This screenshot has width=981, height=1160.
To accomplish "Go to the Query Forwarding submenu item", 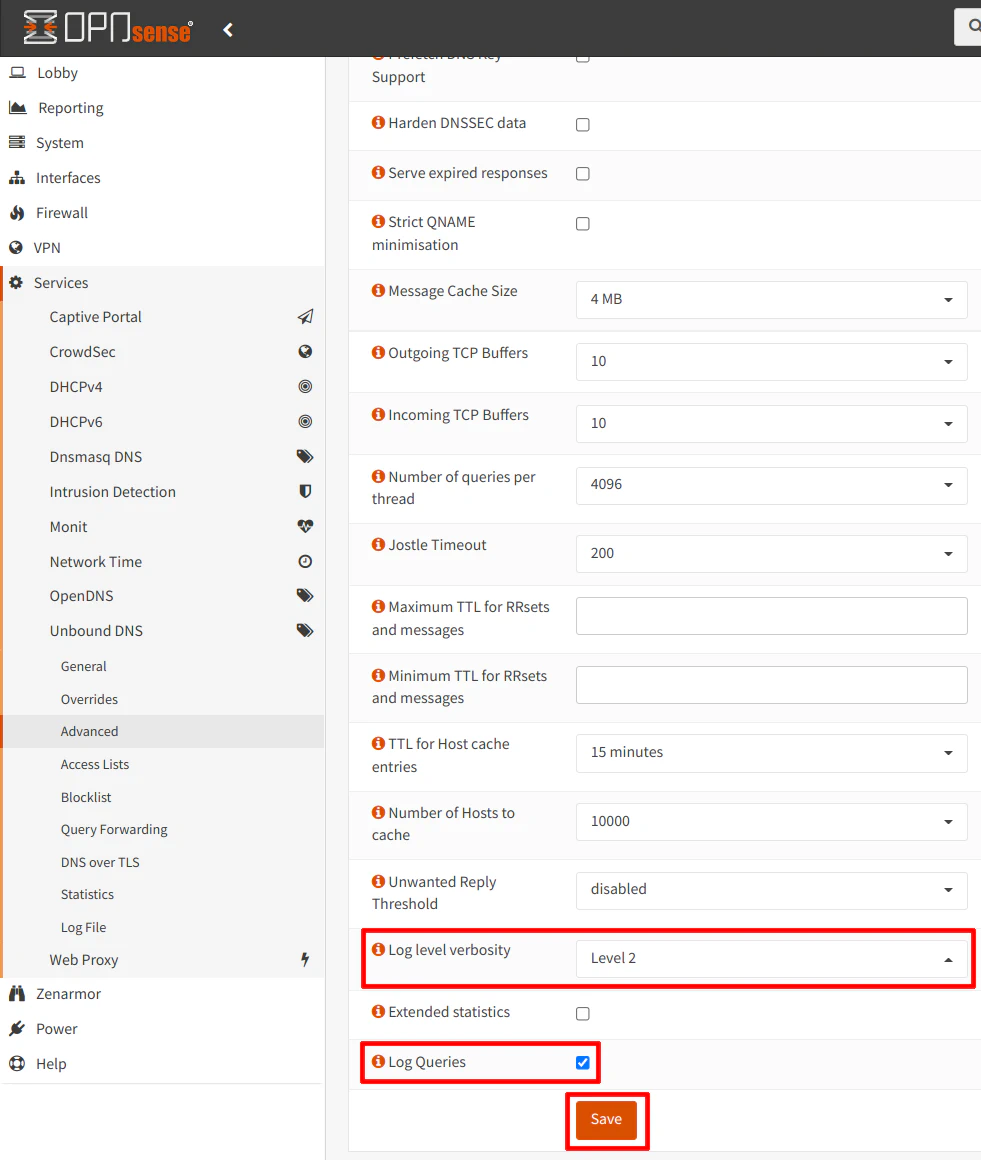I will coord(114,830).
